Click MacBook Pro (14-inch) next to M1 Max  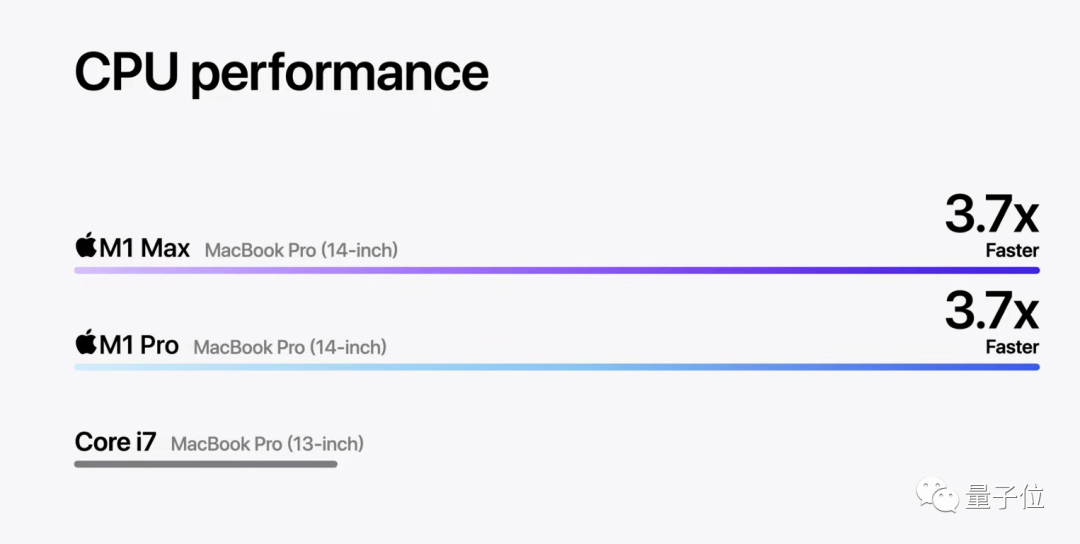(x=301, y=250)
